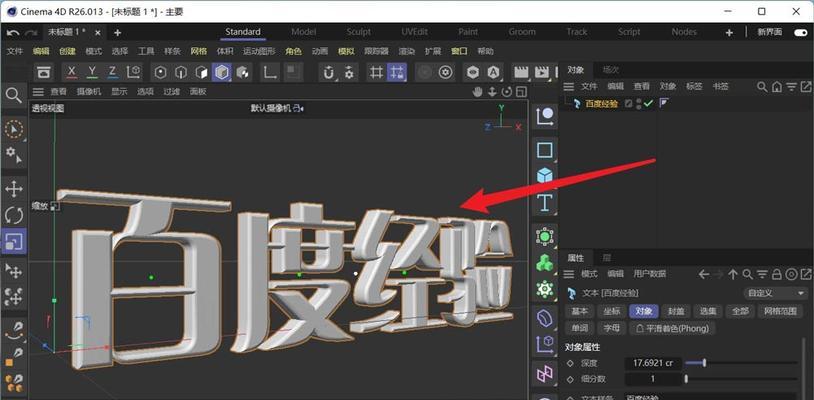Image resolution: width=814 pixels, height=400 pixels.
Task: Click the 深度 value field 17.6921 cm
Action: [653, 363]
